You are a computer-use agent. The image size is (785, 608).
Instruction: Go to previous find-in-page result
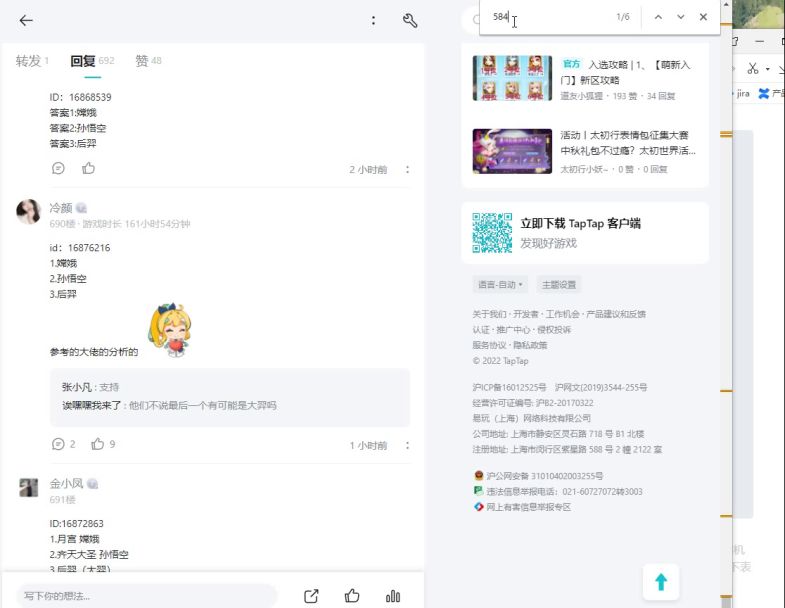click(657, 17)
